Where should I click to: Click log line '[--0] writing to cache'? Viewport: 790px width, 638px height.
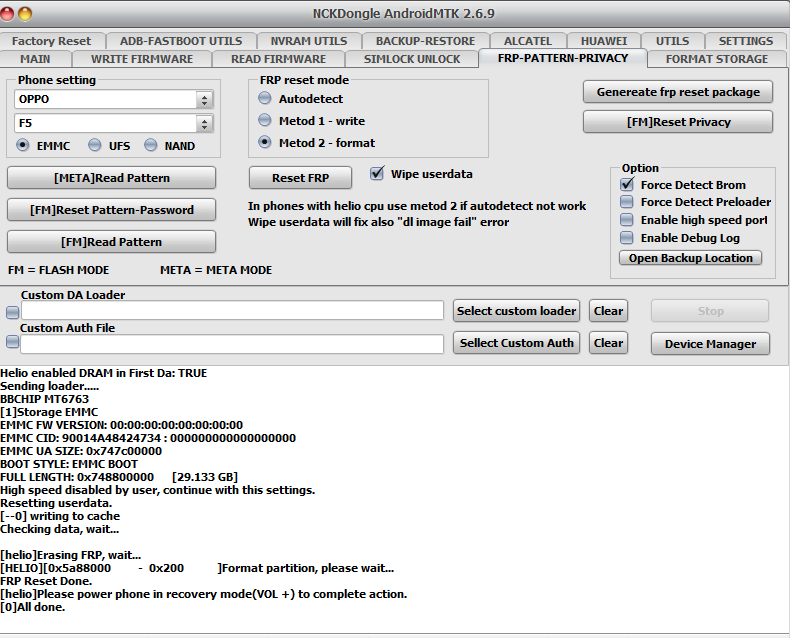60,516
